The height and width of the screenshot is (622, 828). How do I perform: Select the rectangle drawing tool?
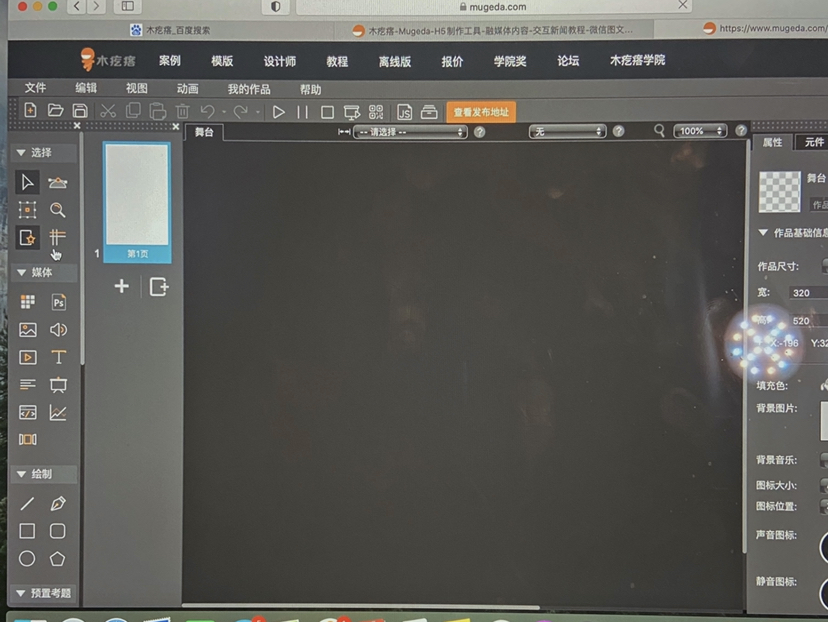tap(27, 531)
